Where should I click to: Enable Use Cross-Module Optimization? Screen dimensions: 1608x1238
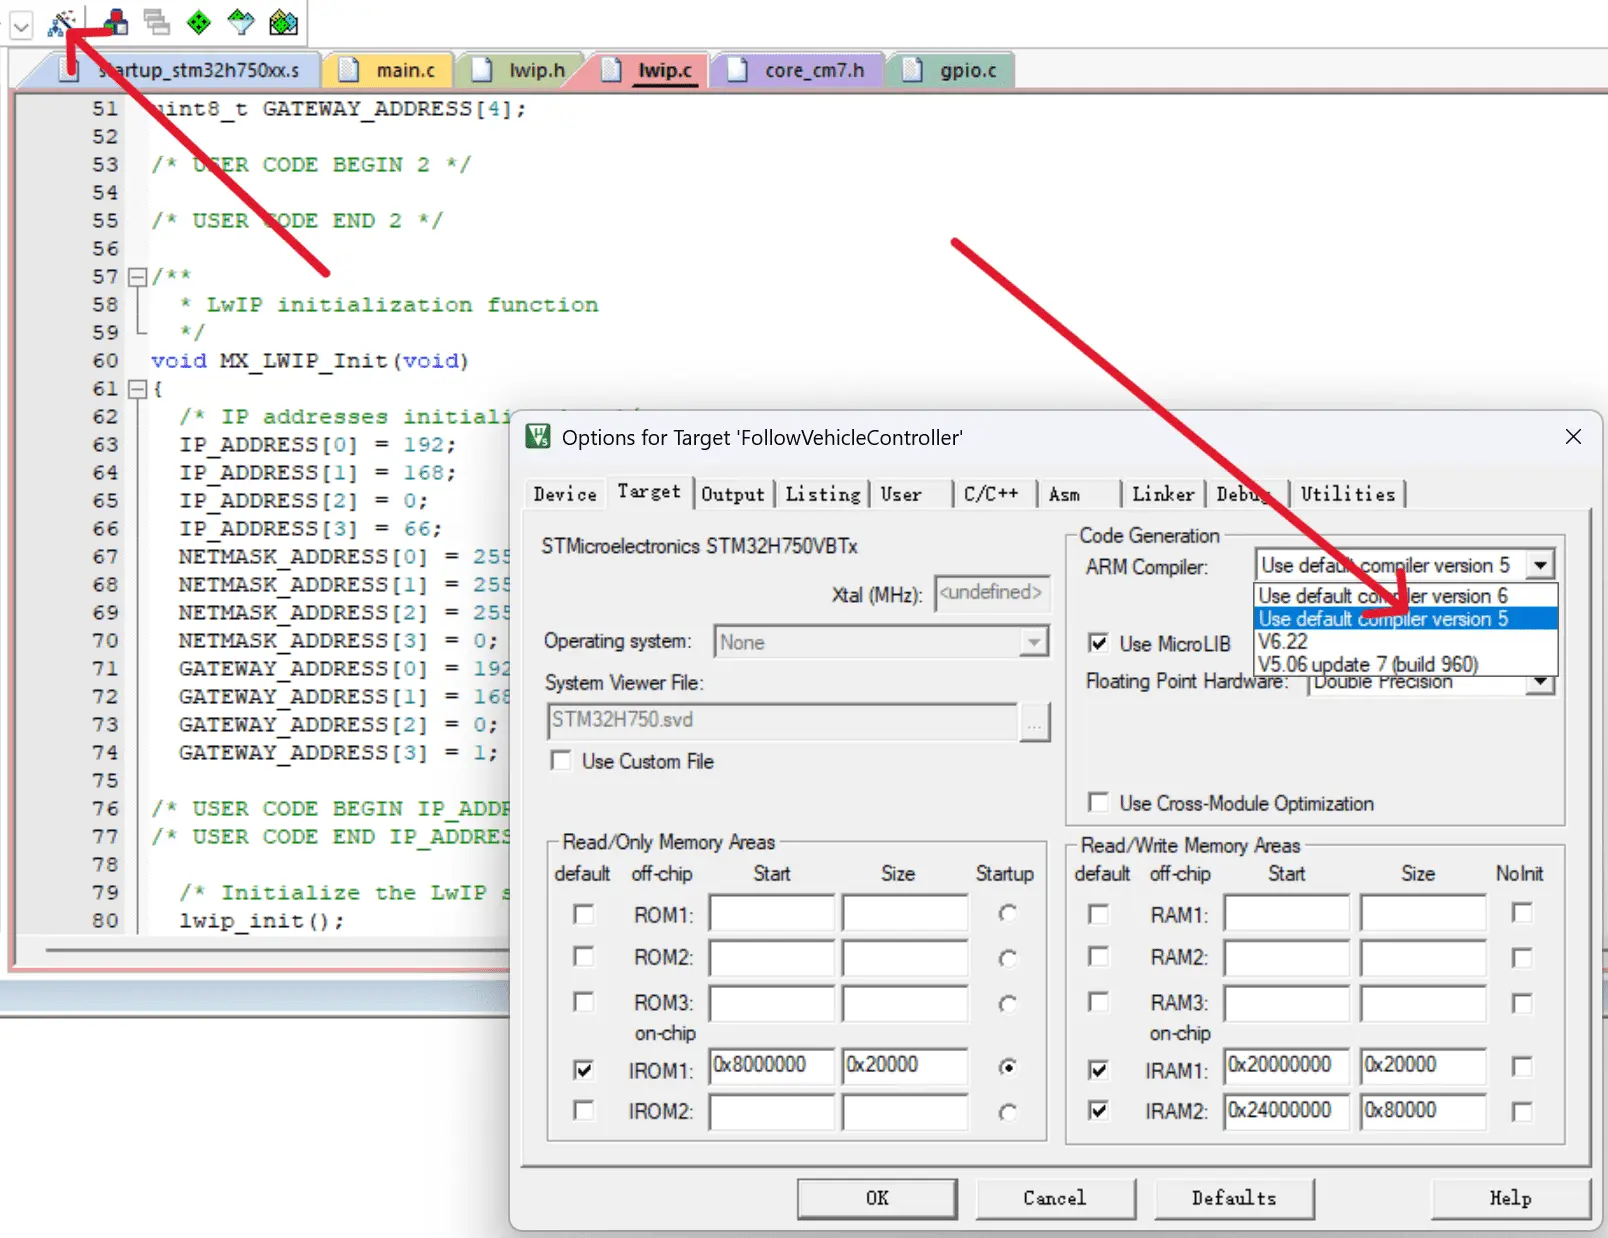pos(1098,803)
